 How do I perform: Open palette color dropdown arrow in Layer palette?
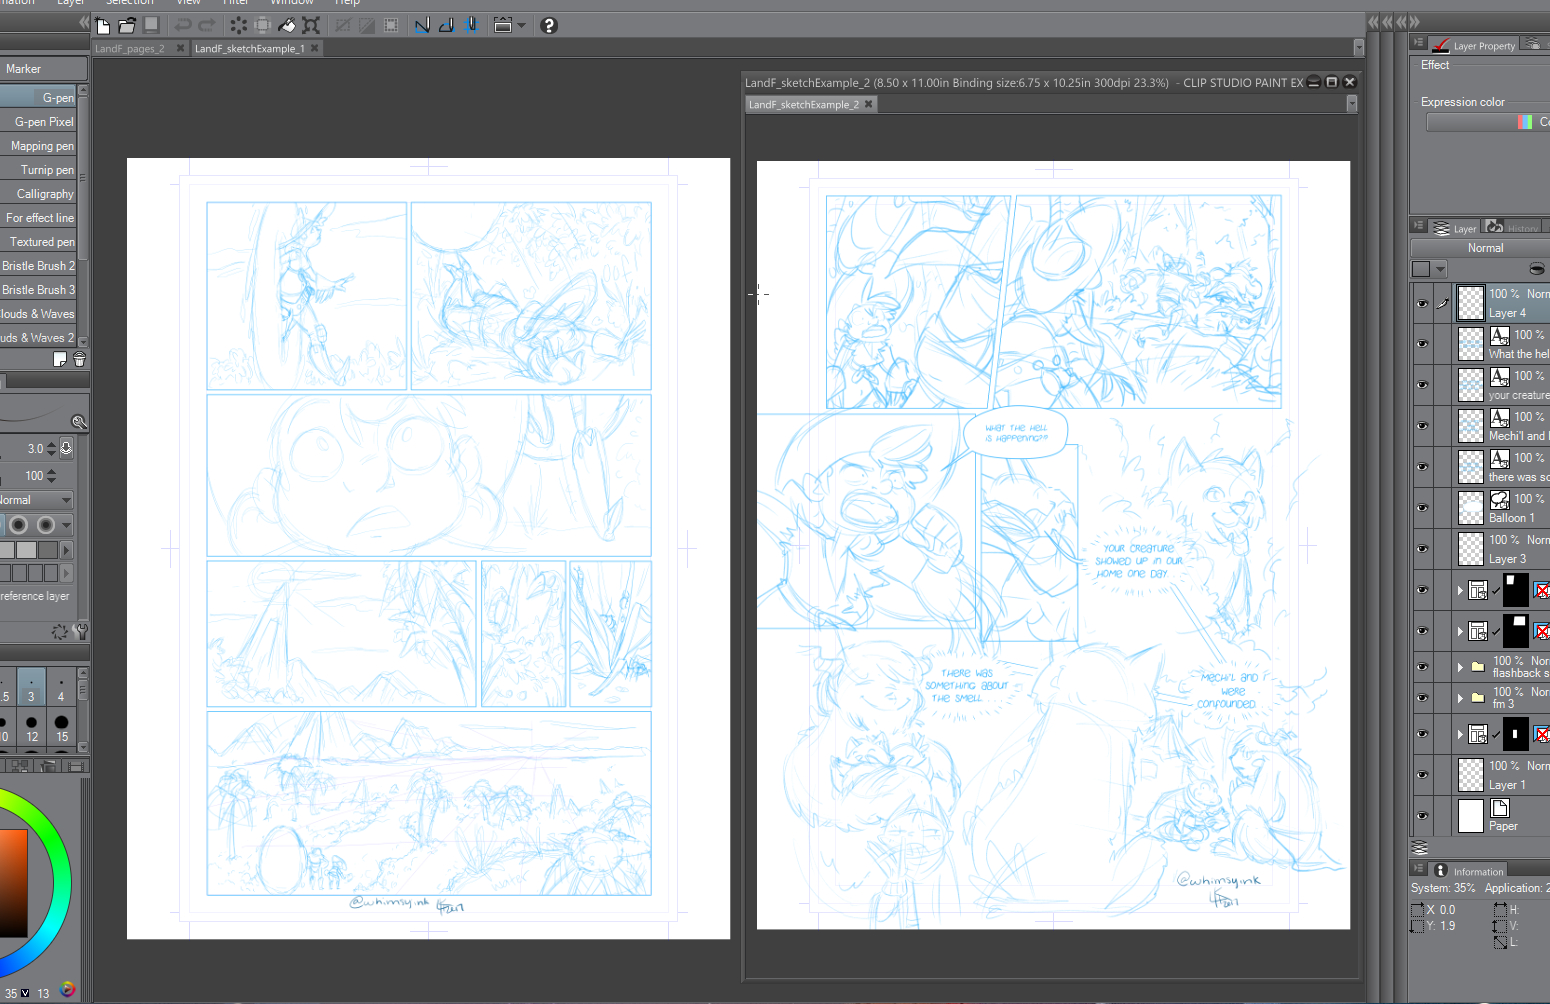[1441, 269]
